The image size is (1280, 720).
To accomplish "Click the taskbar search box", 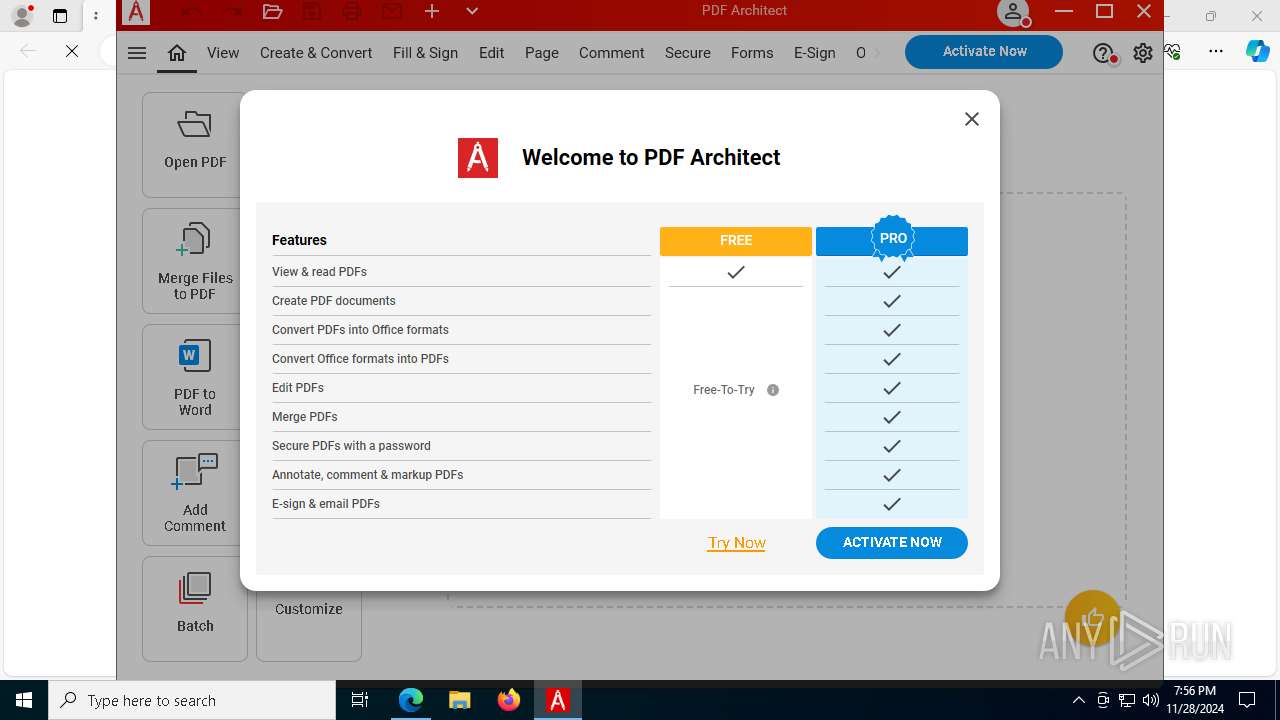I will 192,700.
